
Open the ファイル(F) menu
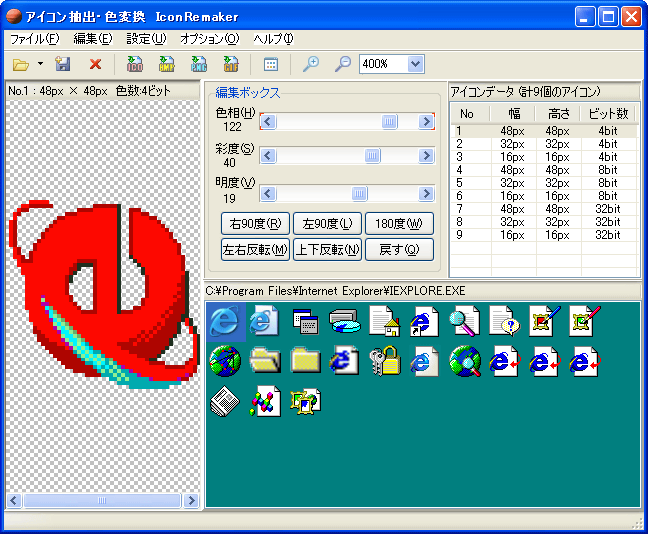click(x=35, y=39)
